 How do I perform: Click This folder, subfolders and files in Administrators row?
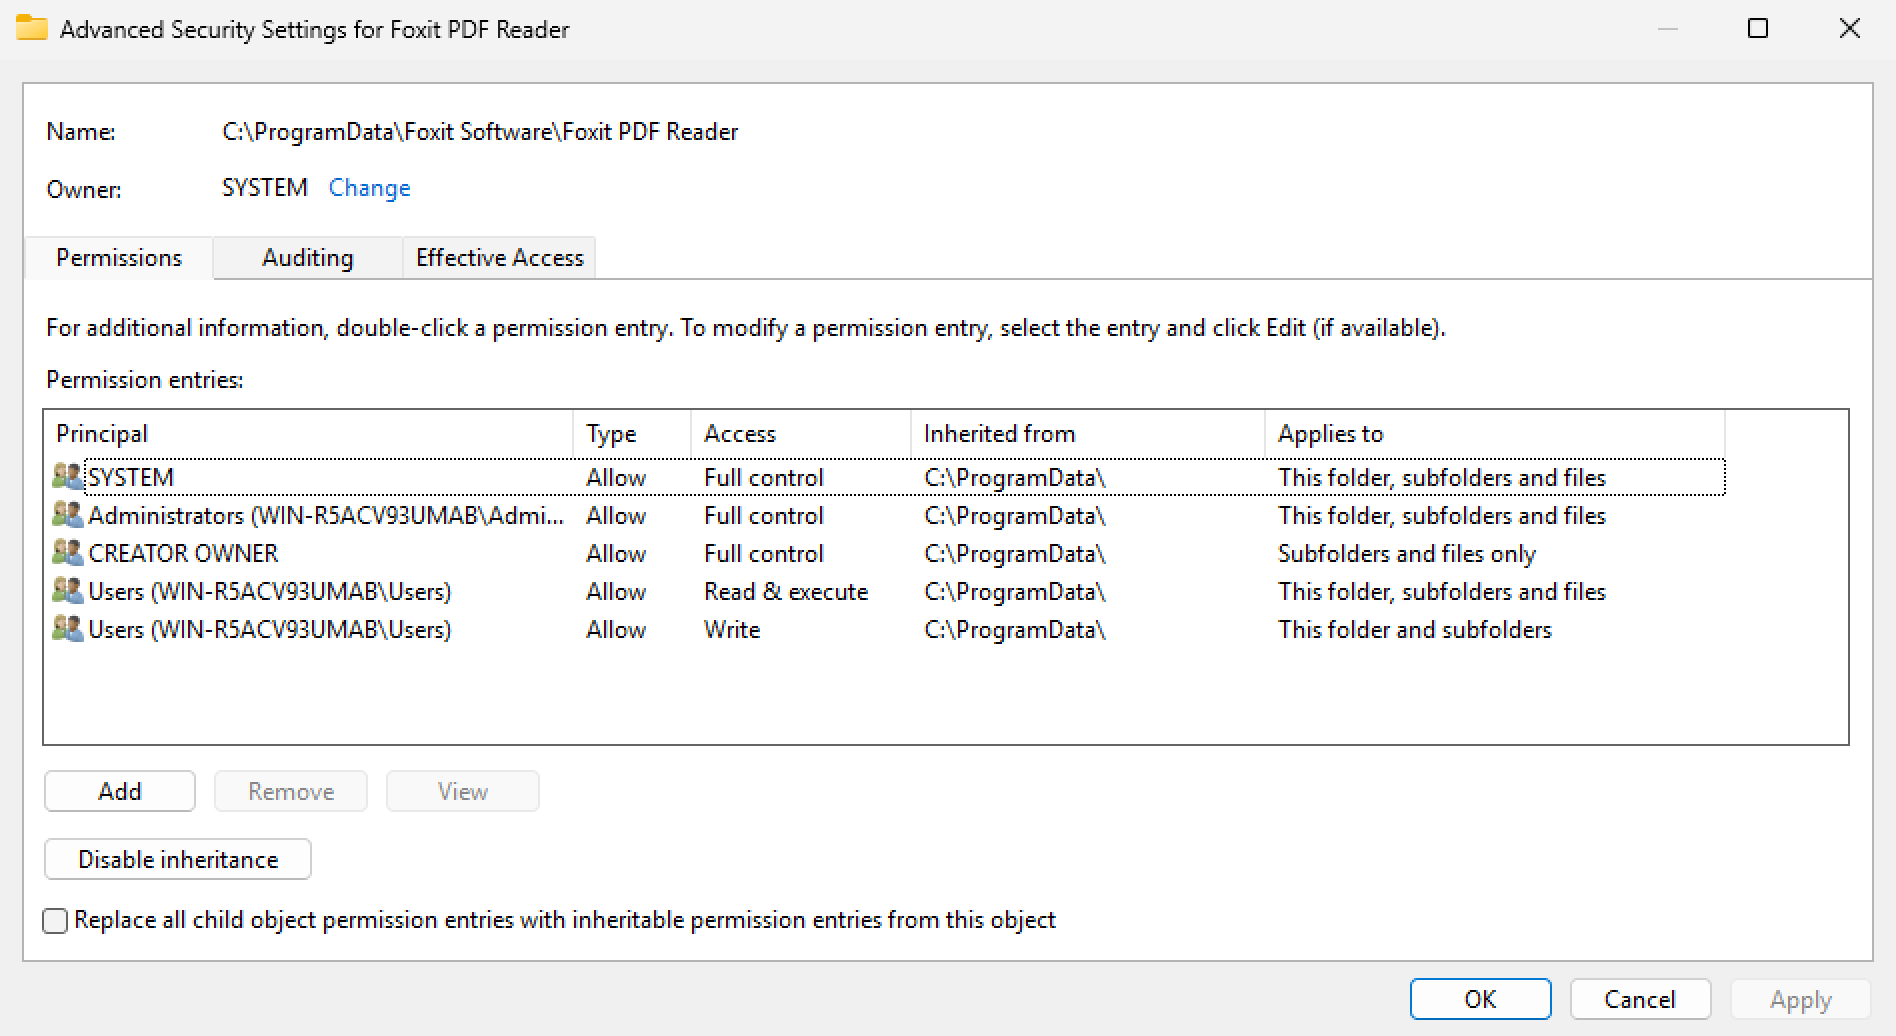(1442, 515)
